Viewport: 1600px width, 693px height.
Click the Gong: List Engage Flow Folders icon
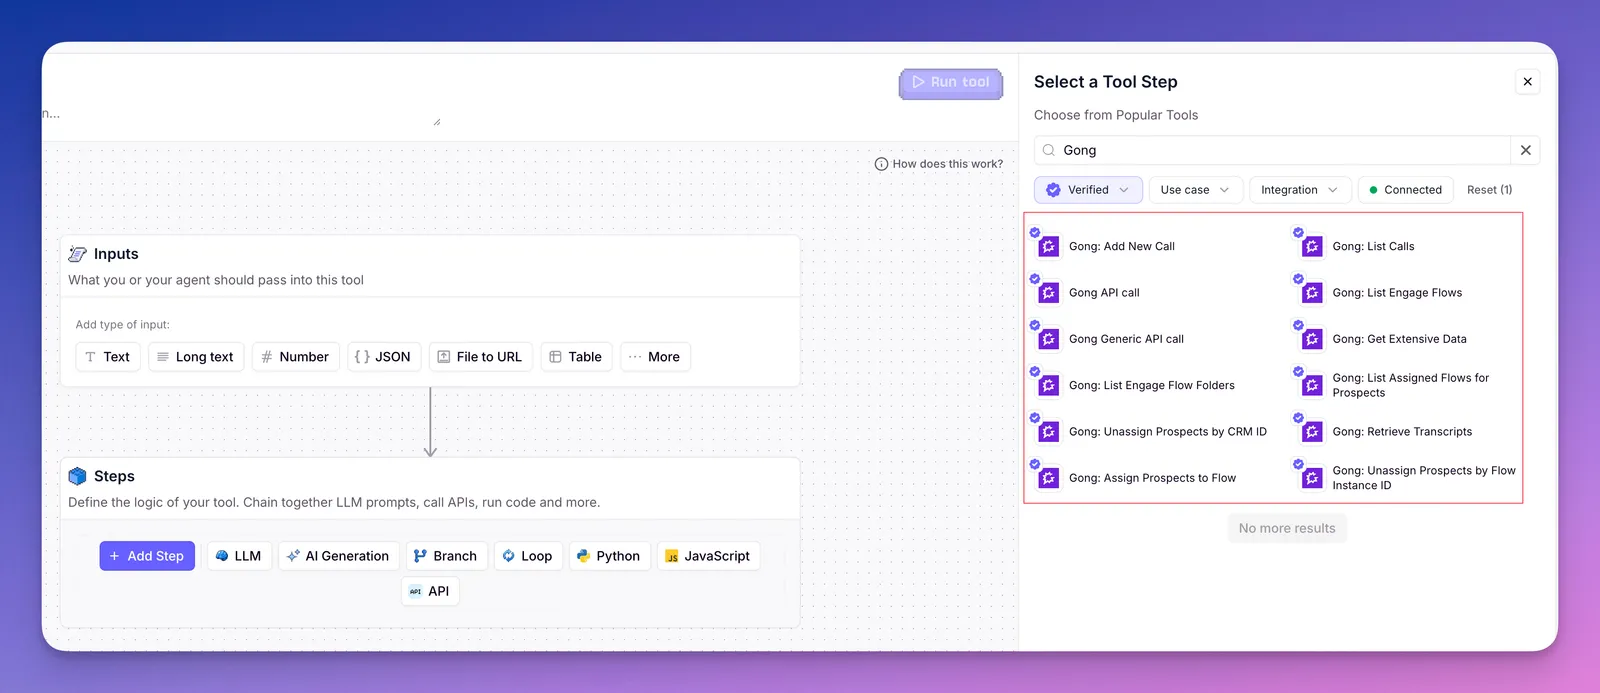tap(1048, 385)
